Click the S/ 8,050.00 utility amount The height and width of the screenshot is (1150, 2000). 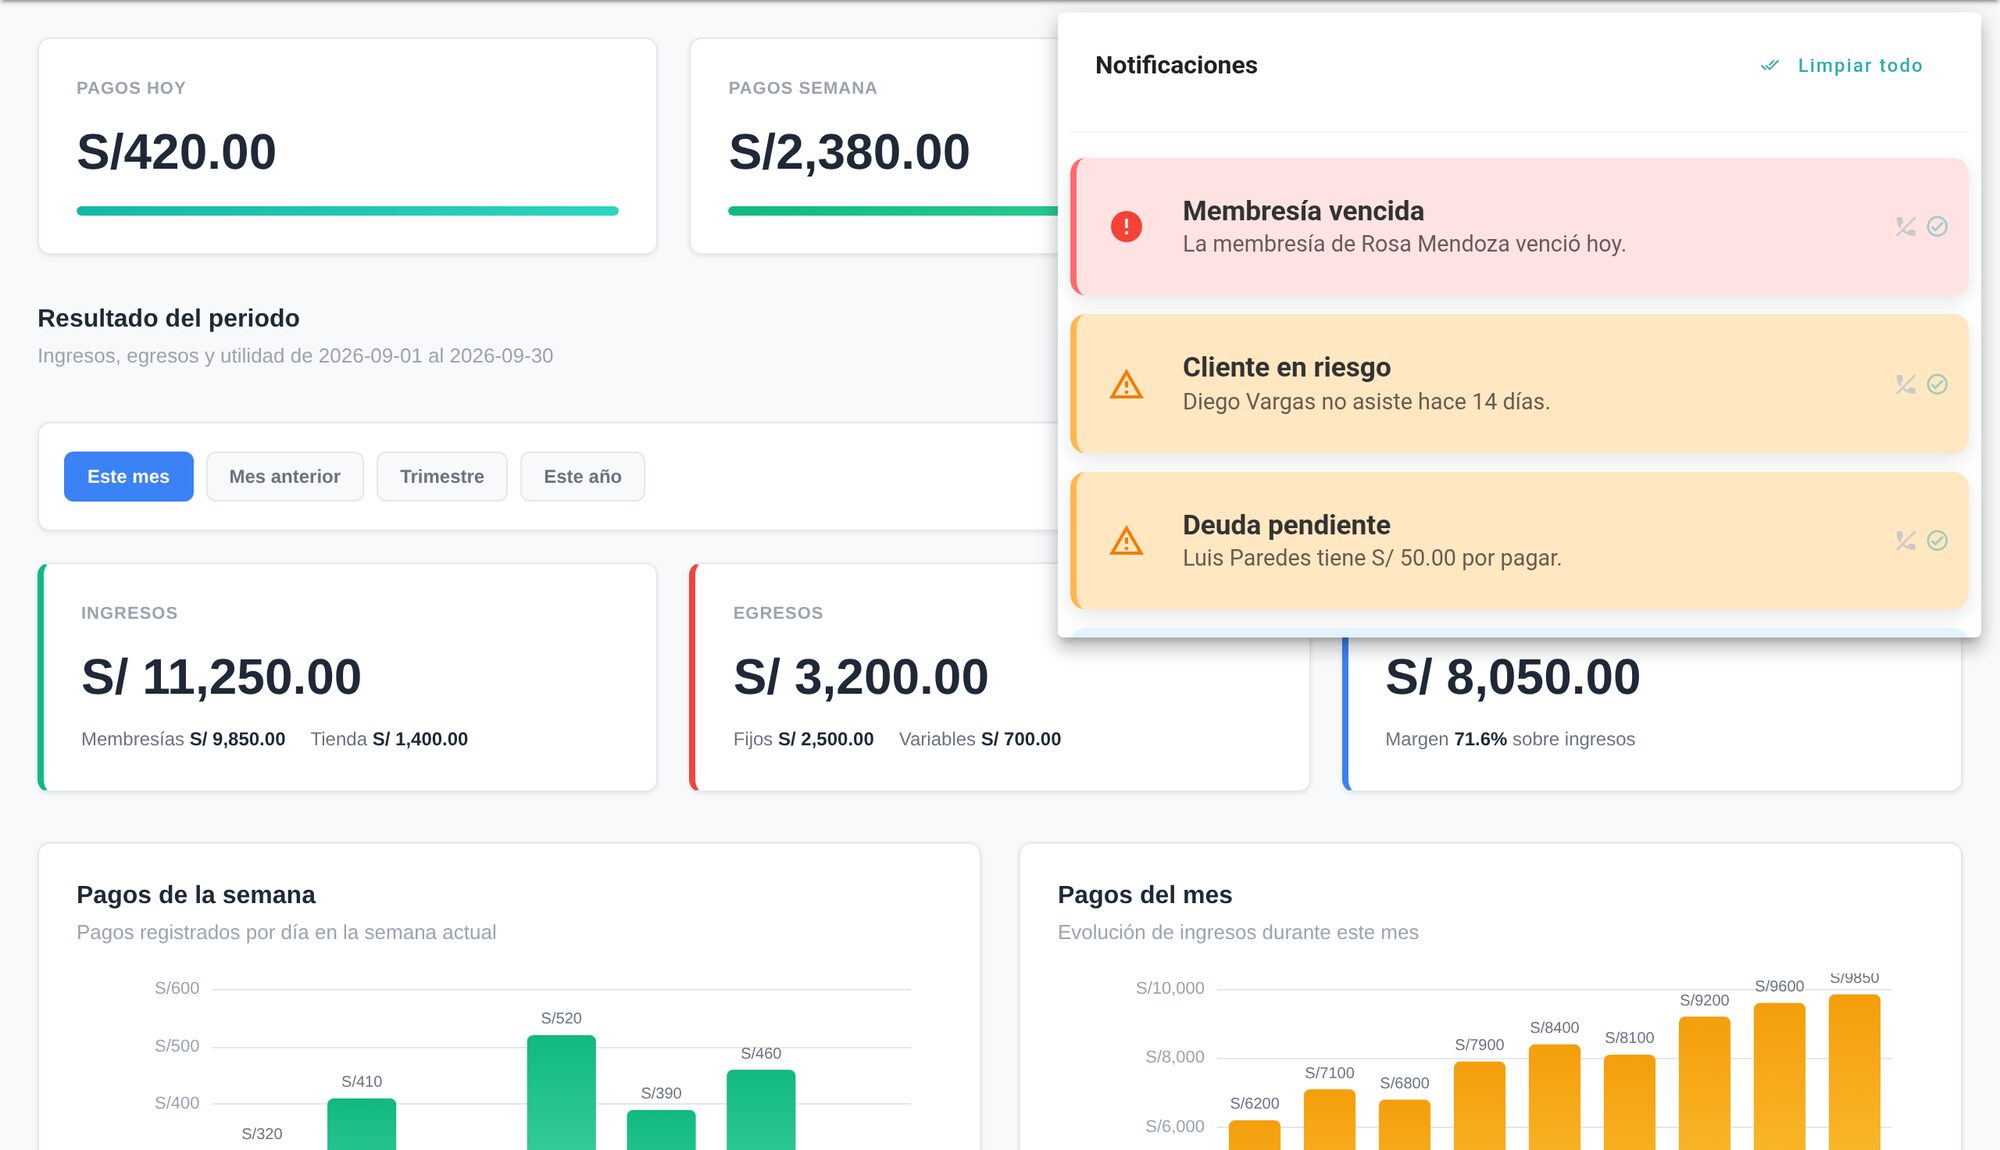click(x=1512, y=677)
